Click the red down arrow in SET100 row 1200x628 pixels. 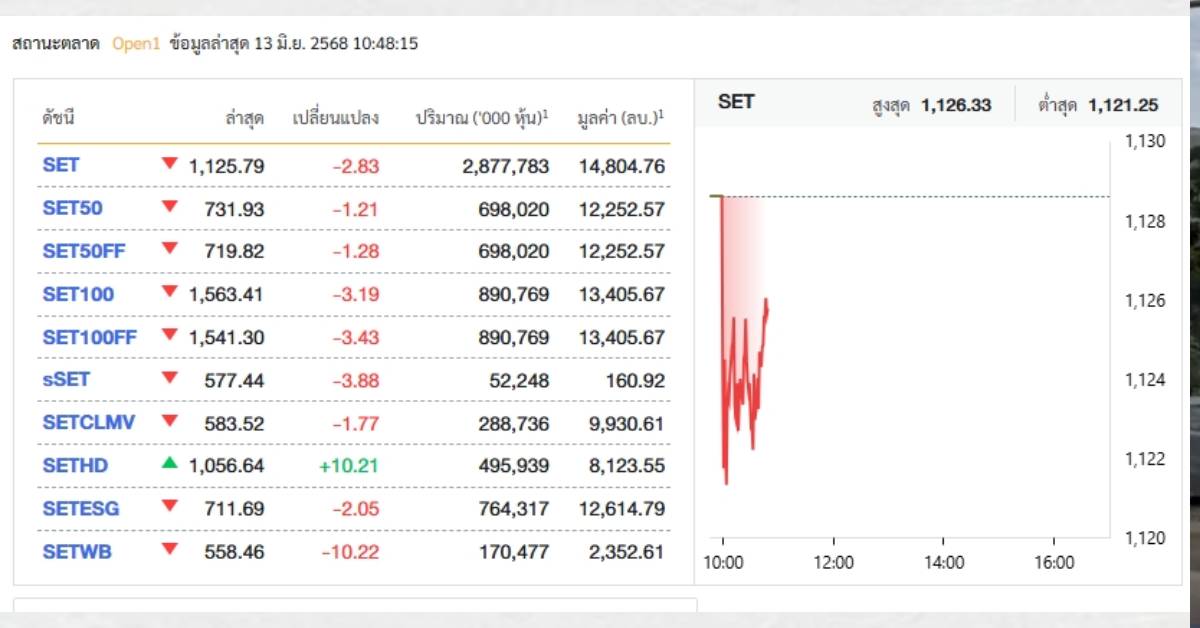tap(169, 292)
